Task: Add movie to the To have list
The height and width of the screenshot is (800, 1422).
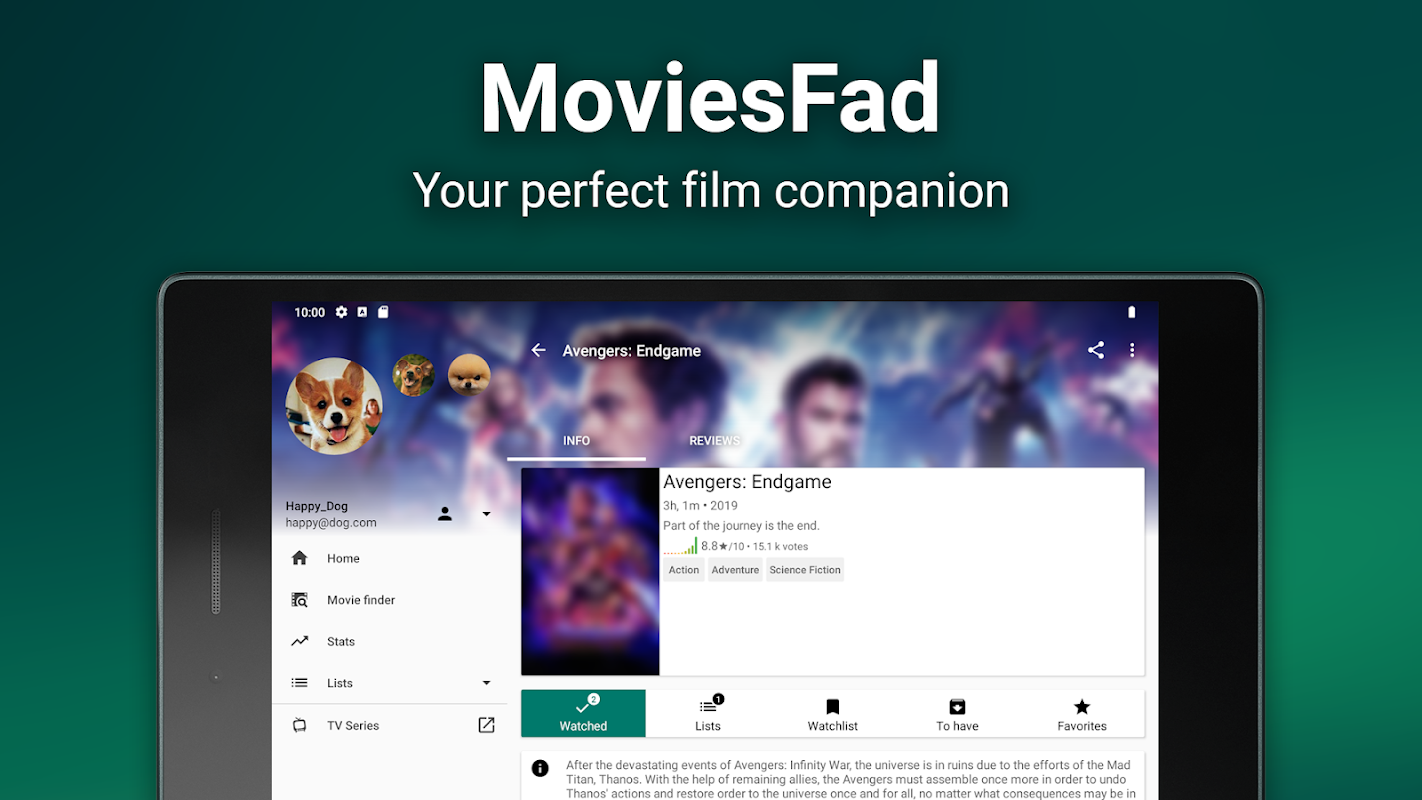Action: pos(957,714)
